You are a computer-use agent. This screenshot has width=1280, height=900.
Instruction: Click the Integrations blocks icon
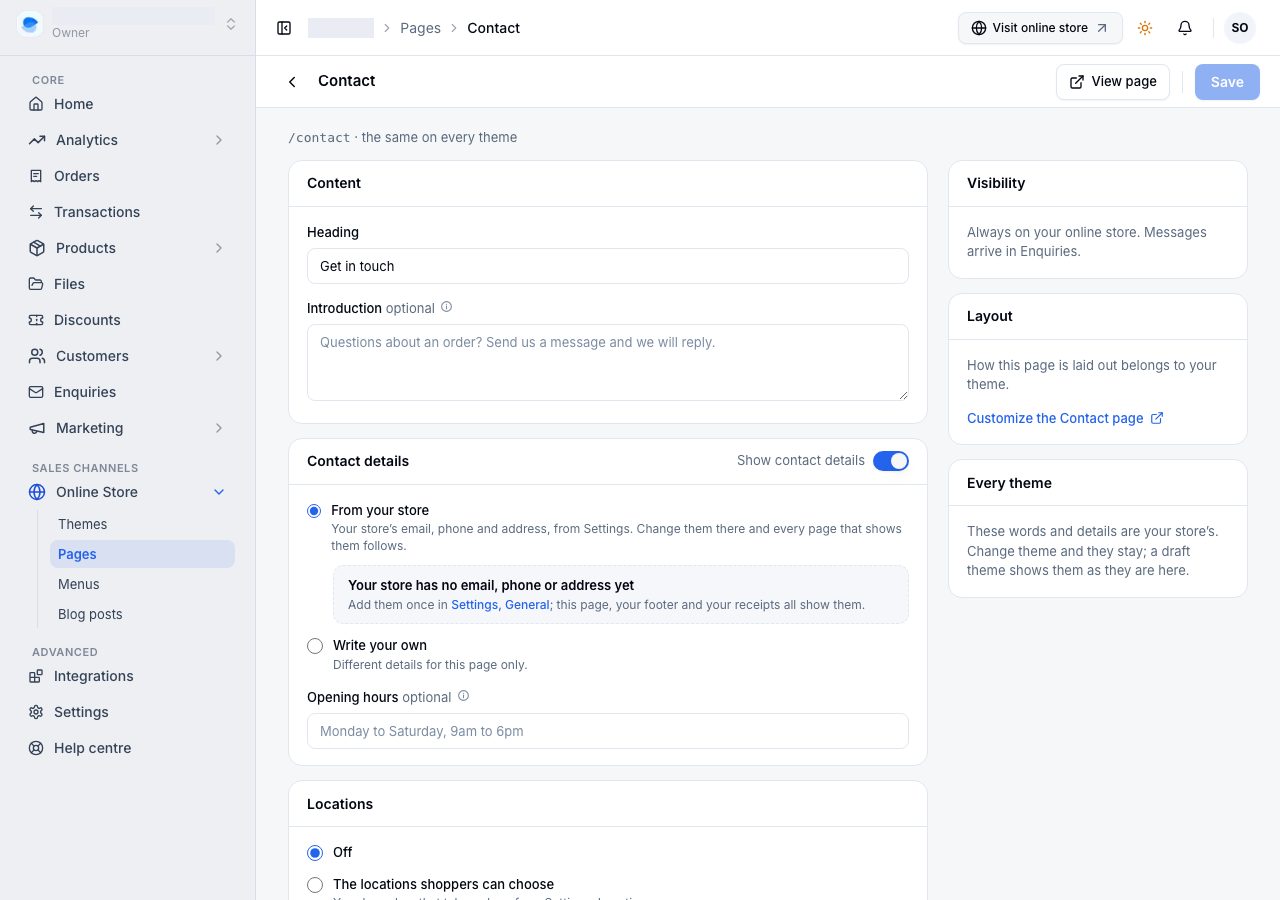click(36, 676)
